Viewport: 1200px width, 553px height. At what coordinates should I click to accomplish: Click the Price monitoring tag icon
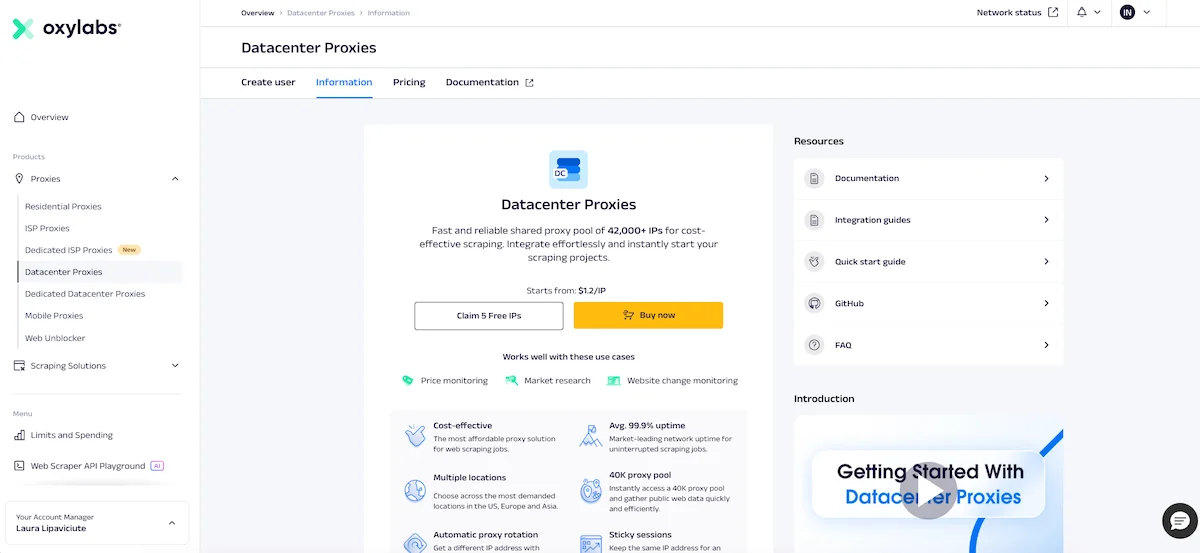[x=407, y=380]
